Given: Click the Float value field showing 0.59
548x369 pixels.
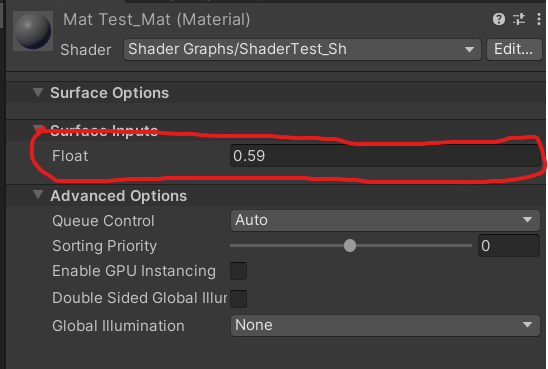Looking at the screenshot, I should tap(385, 156).
